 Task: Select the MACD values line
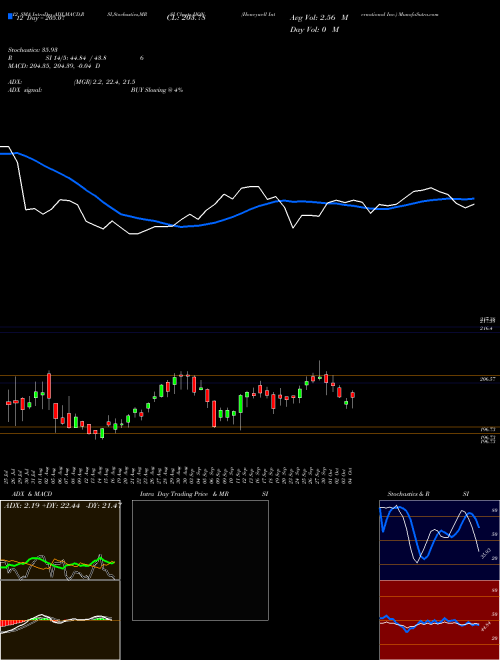point(54,66)
